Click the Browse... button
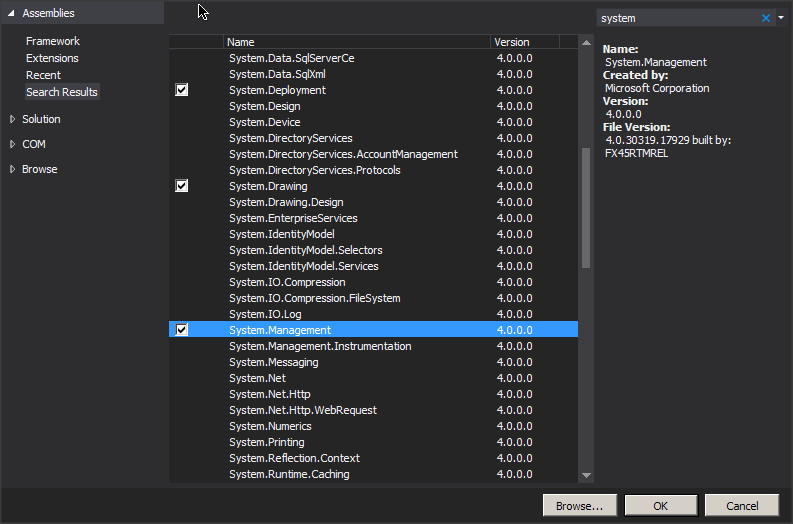Viewport: 793px width, 524px height. pyautogui.click(x=580, y=506)
